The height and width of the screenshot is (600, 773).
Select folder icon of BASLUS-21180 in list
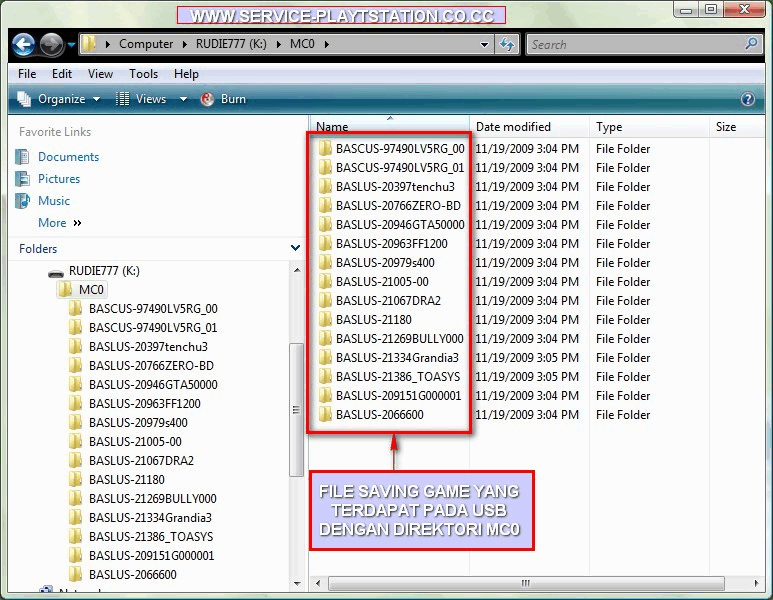click(x=325, y=319)
